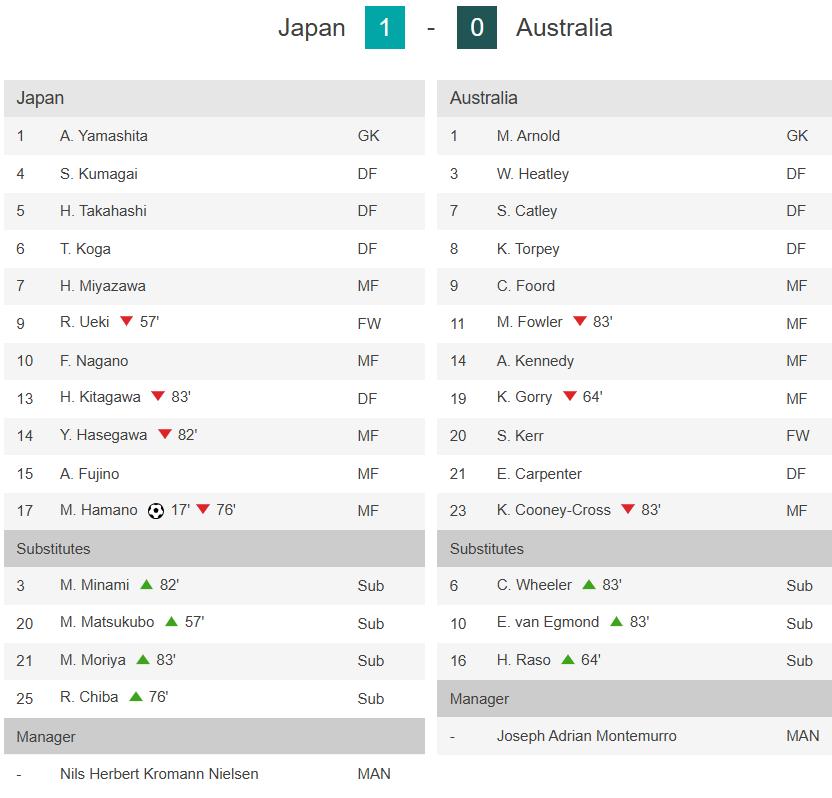Click green arrow beside R. Chiba
The height and width of the screenshot is (798, 832).
(x=135, y=696)
